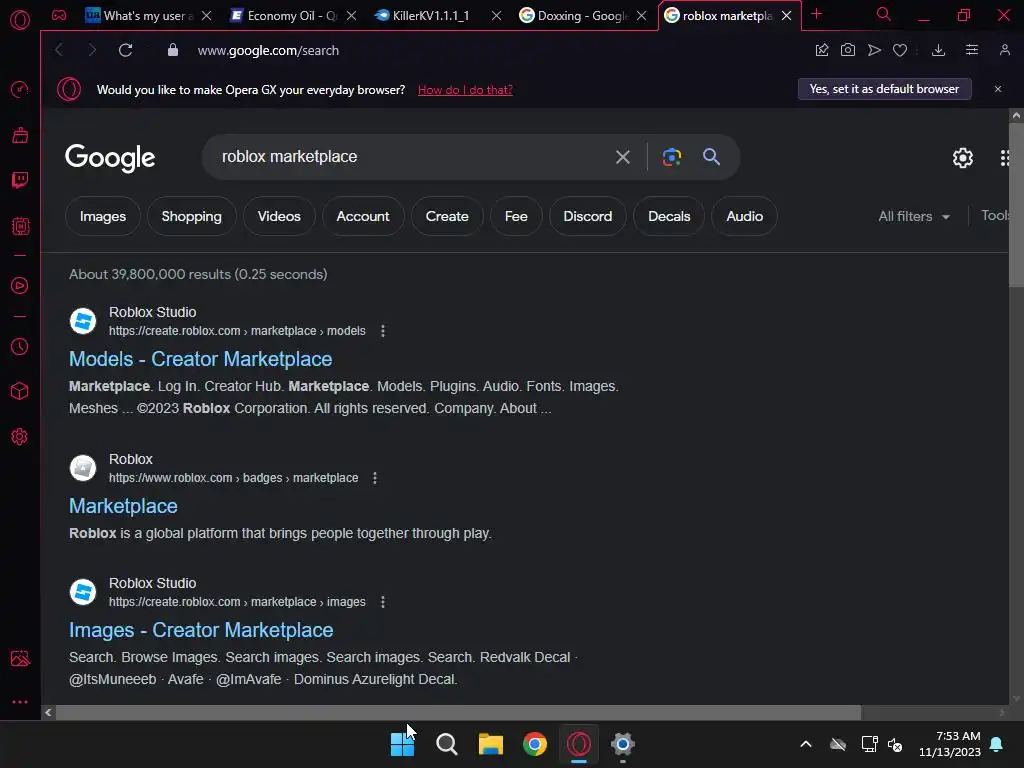
Task: Open a new tab with plus button
Action: point(816,14)
